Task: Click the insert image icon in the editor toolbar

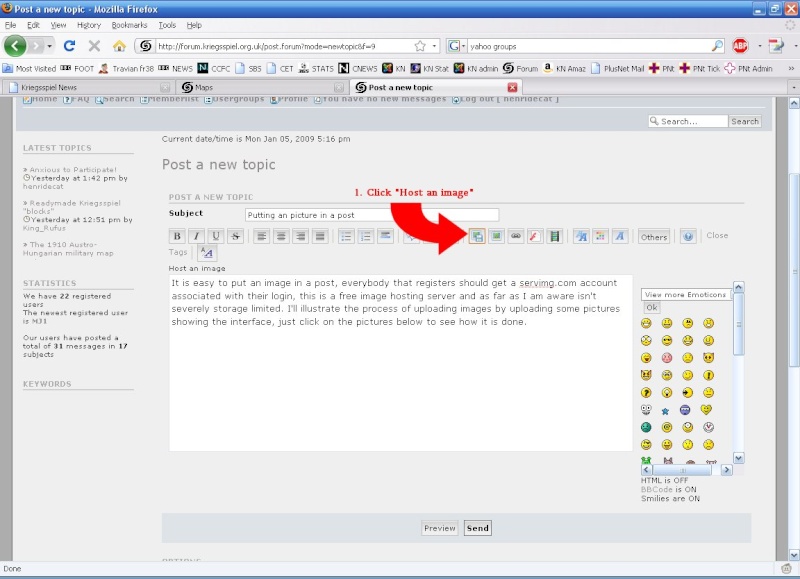Action: point(496,236)
